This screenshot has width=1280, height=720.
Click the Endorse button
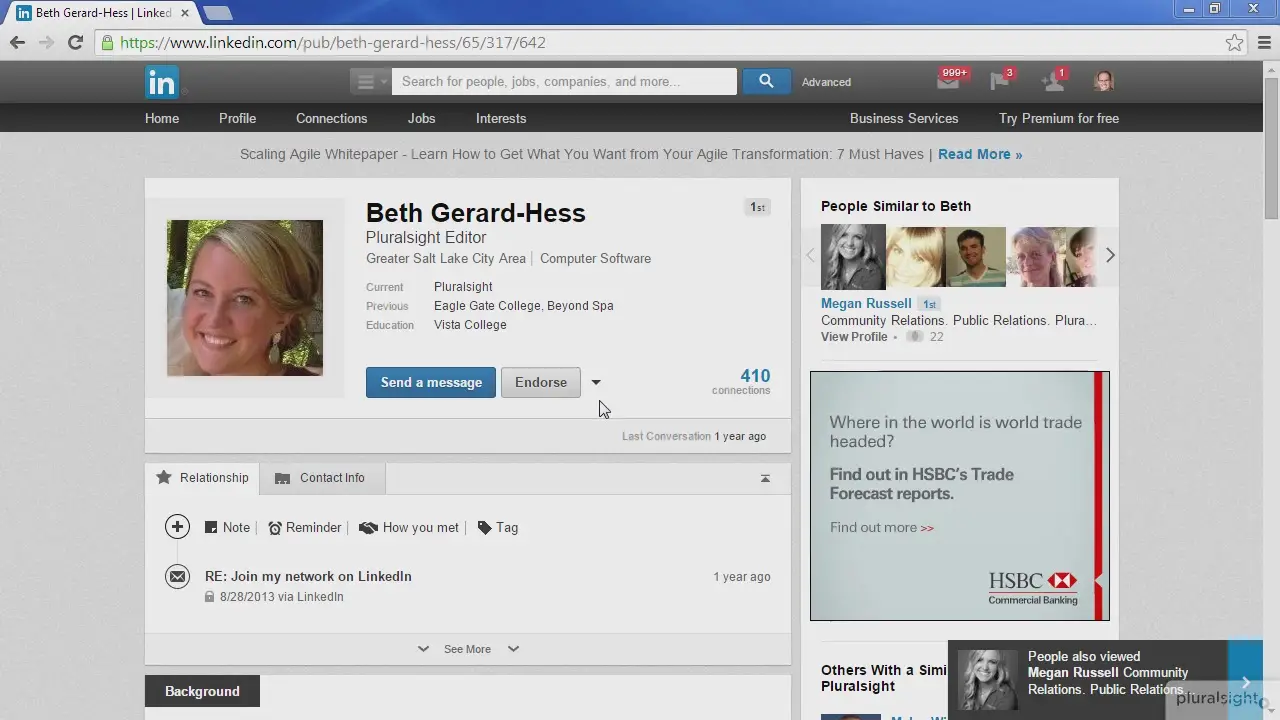(541, 382)
